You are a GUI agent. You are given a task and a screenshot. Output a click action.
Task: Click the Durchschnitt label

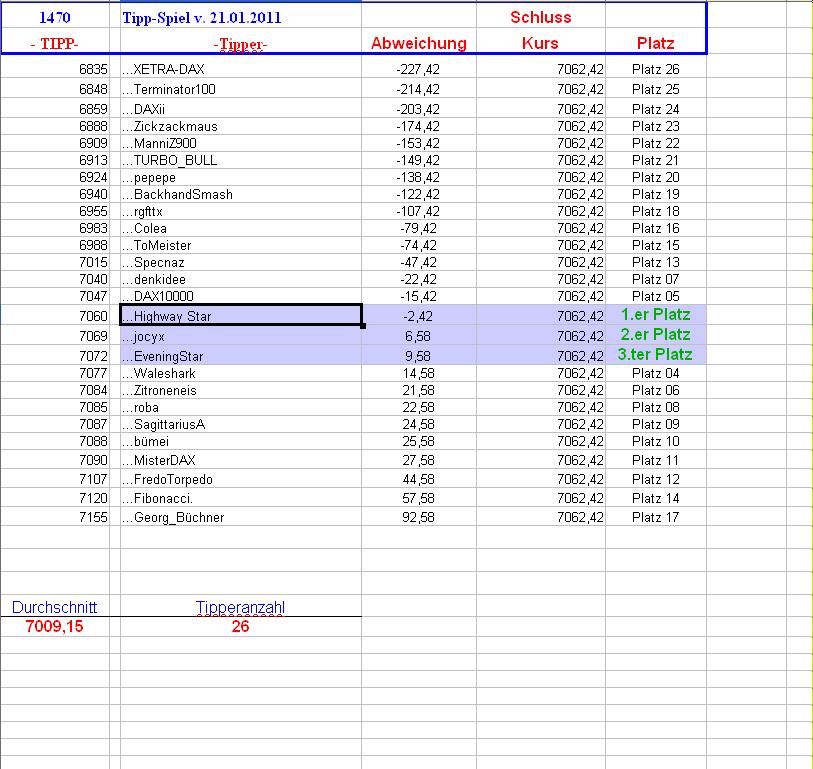(54, 607)
